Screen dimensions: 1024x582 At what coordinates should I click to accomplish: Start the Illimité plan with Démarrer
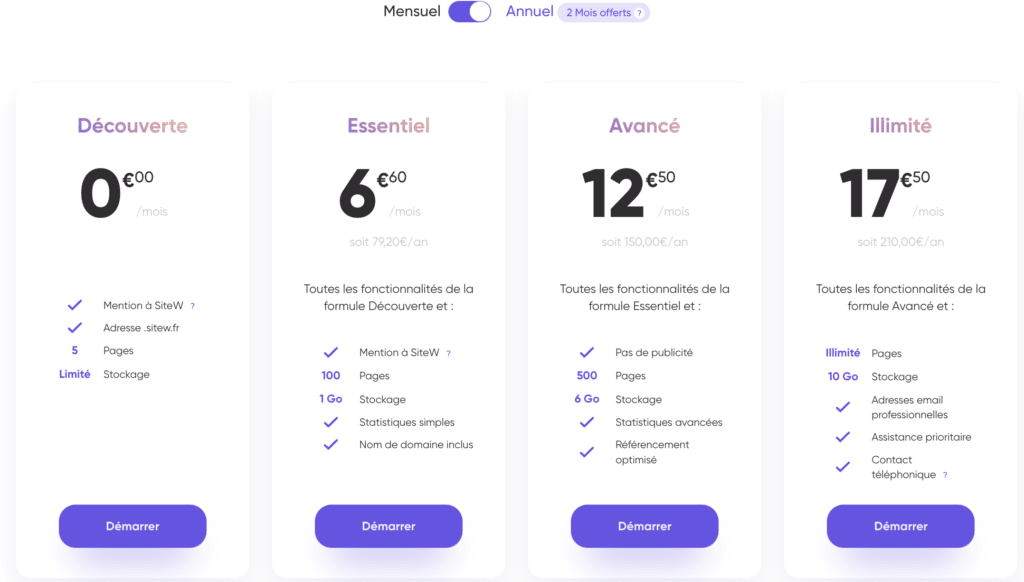[900, 526]
